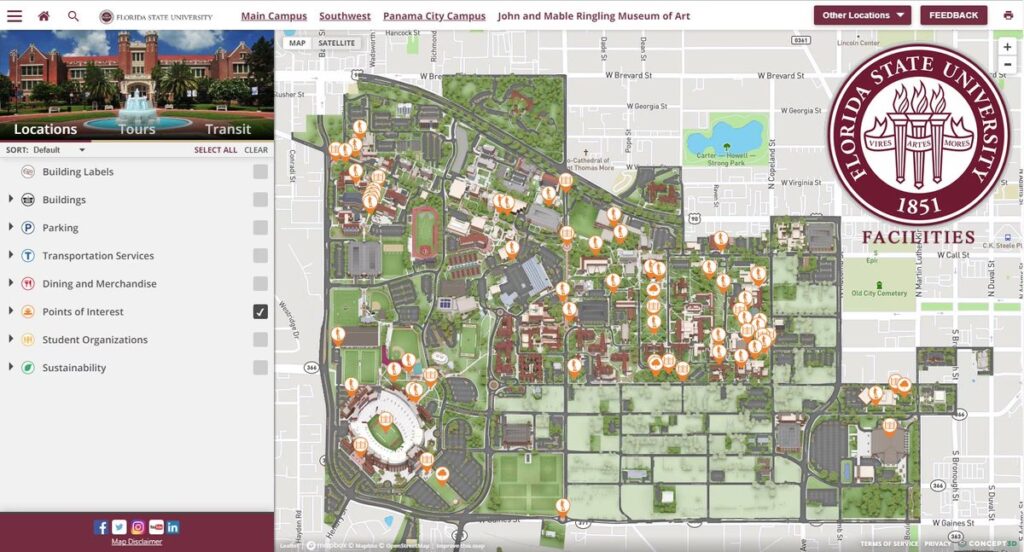Click the print icon
The image size is (1024, 552).
pos(1008,16)
